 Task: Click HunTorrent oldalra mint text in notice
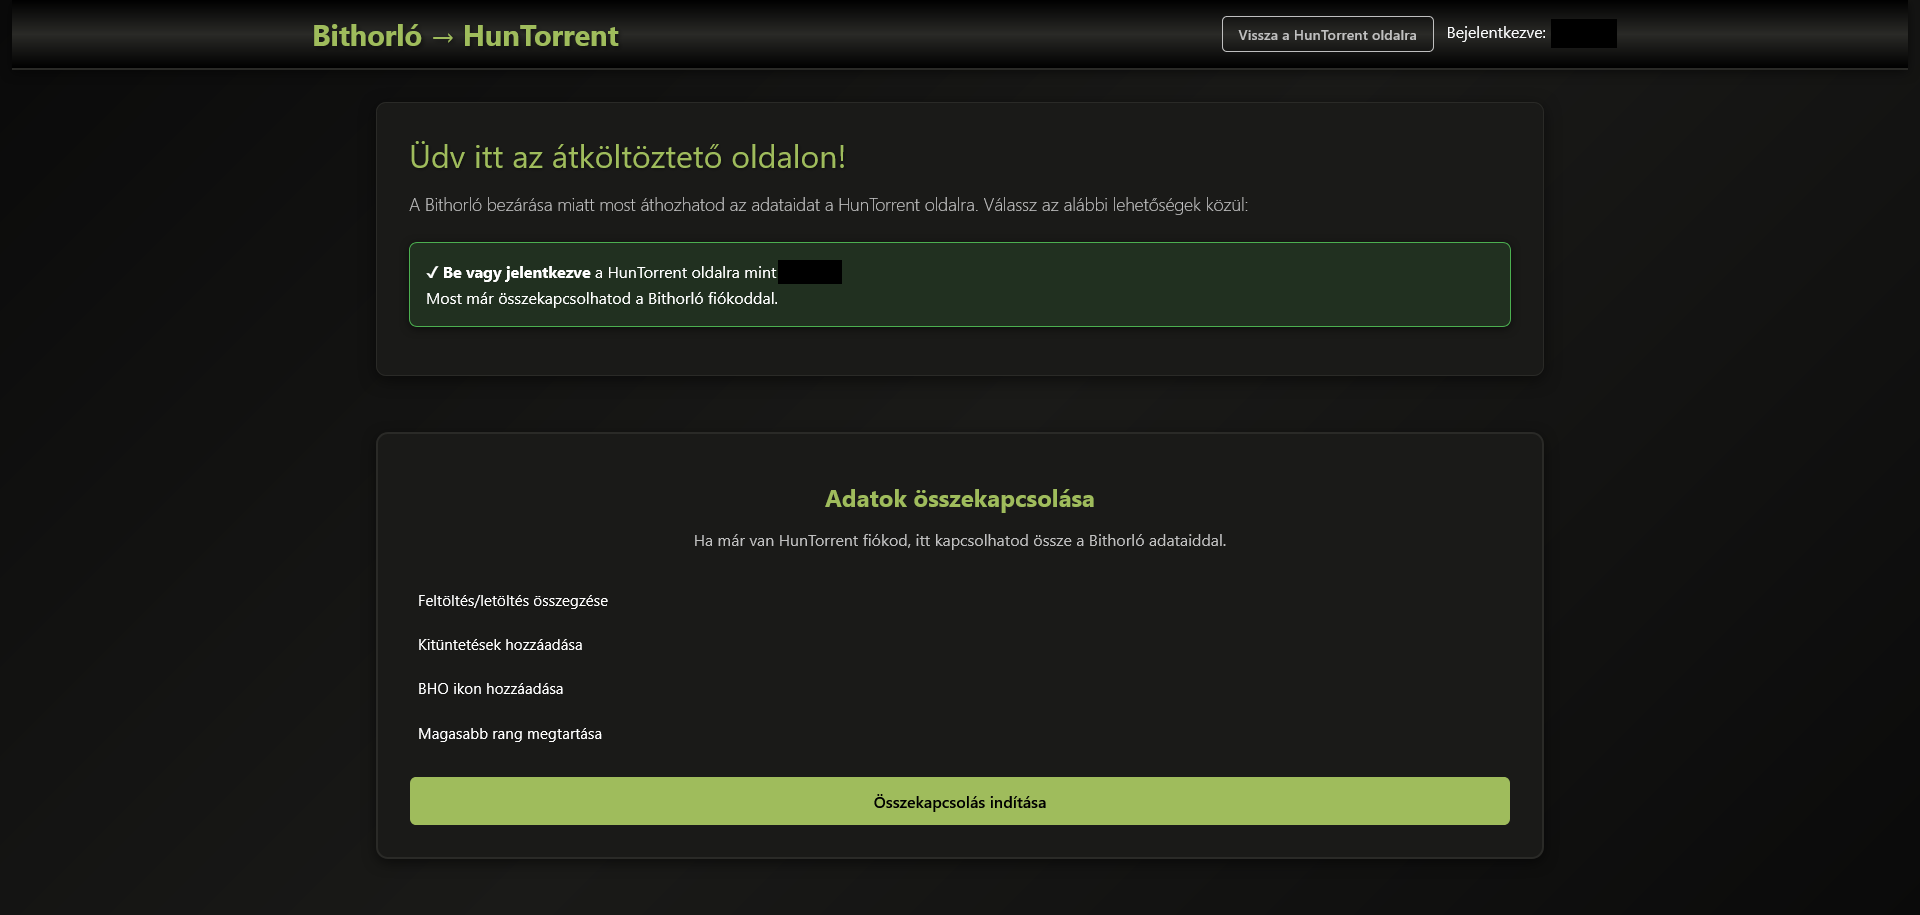pyautogui.click(x=691, y=273)
